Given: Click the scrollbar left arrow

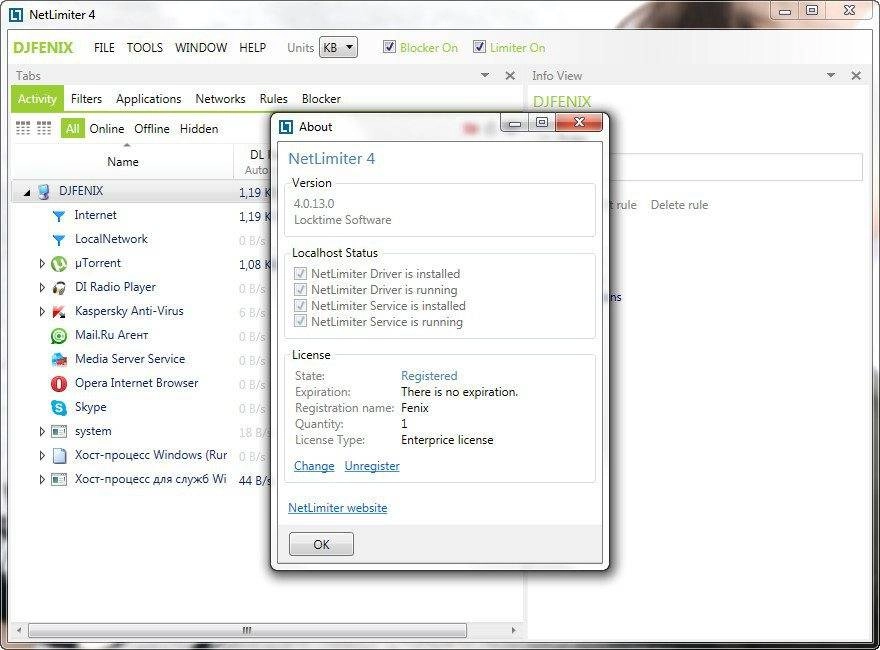Looking at the screenshot, I should (19, 630).
